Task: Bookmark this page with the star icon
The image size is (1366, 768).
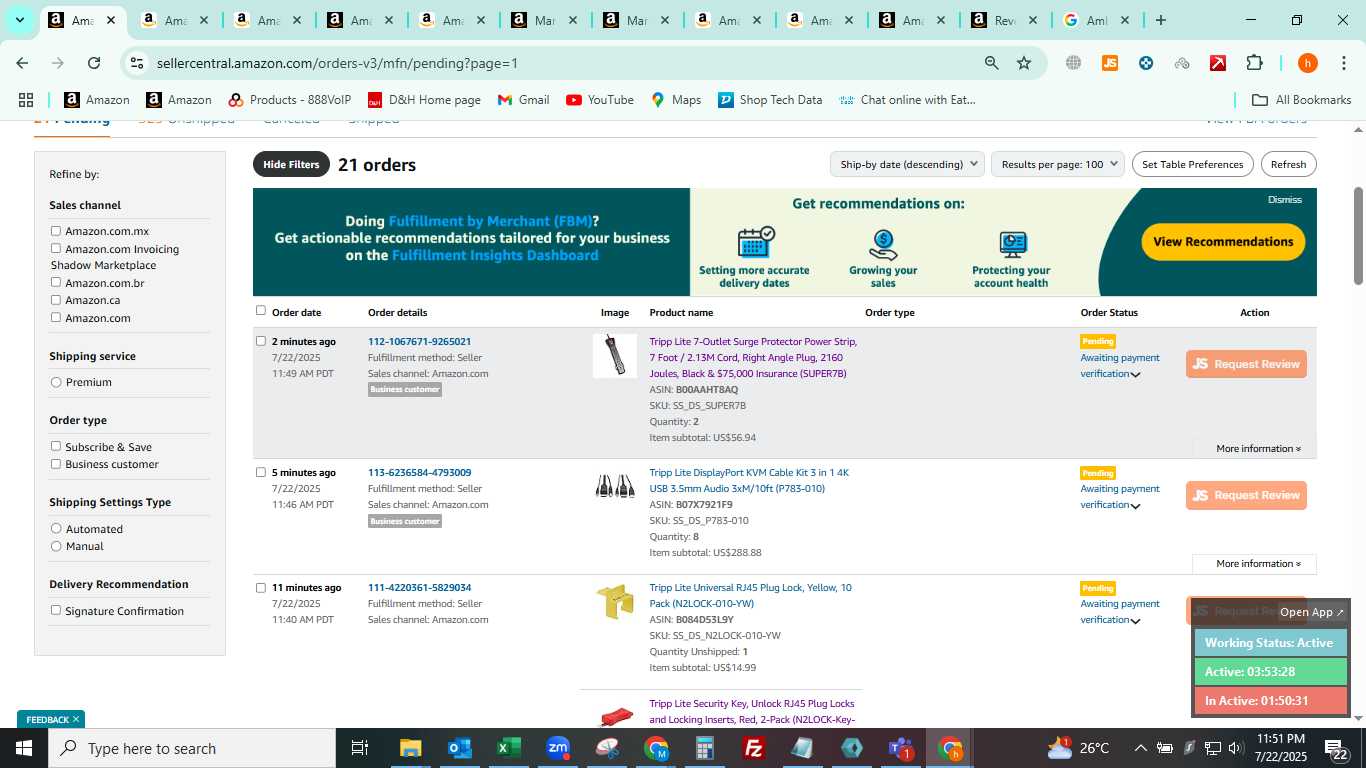Action: pos(1024,63)
